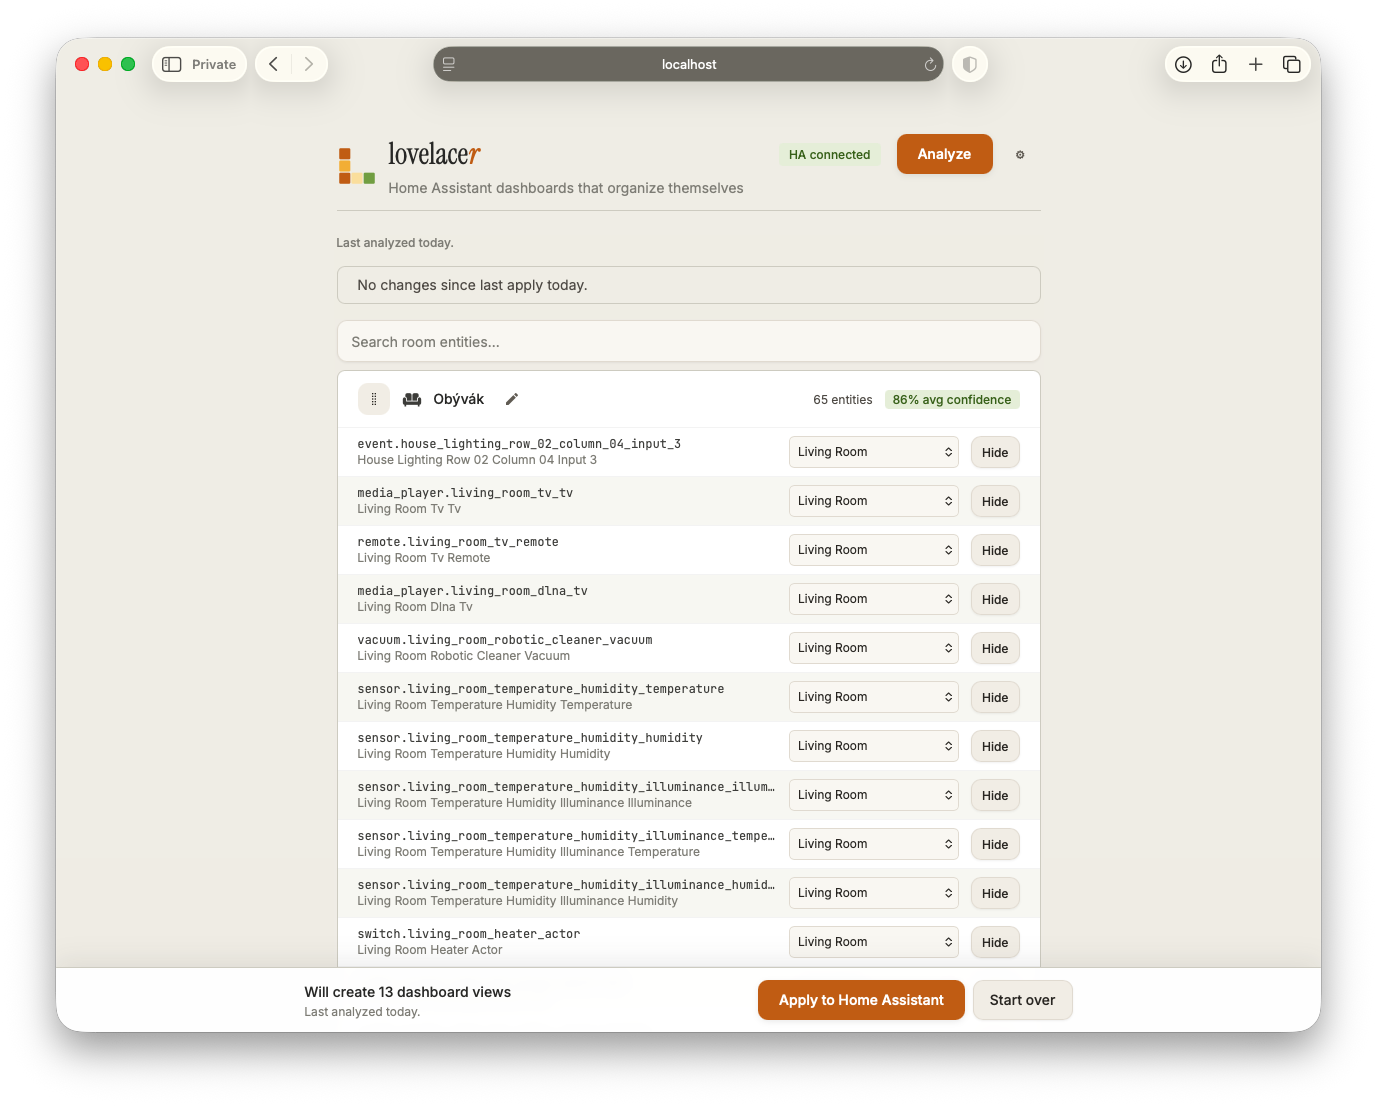Toggle the Safari sidebar icon
The width and height of the screenshot is (1377, 1106).
pos(172,64)
